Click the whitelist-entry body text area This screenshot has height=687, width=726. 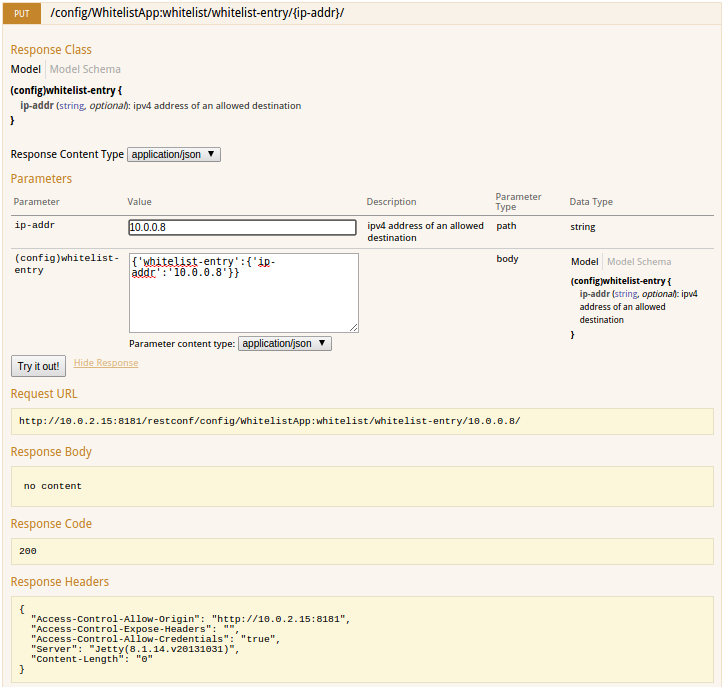[244, 293]
